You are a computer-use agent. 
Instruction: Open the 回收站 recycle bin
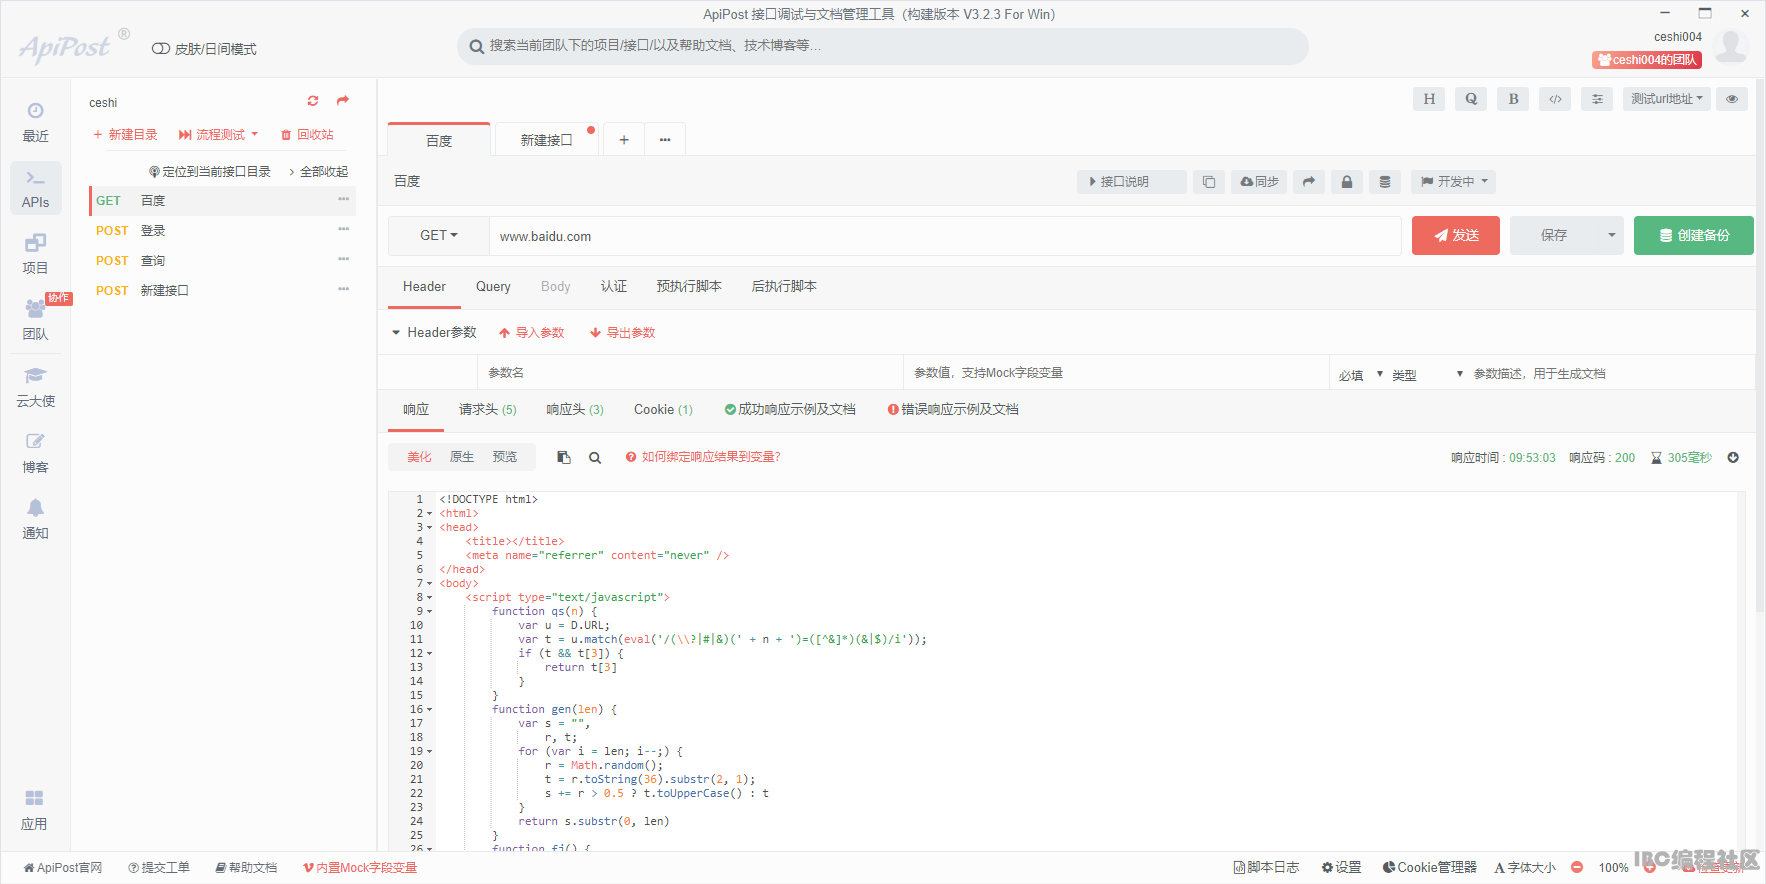[307, 135]
